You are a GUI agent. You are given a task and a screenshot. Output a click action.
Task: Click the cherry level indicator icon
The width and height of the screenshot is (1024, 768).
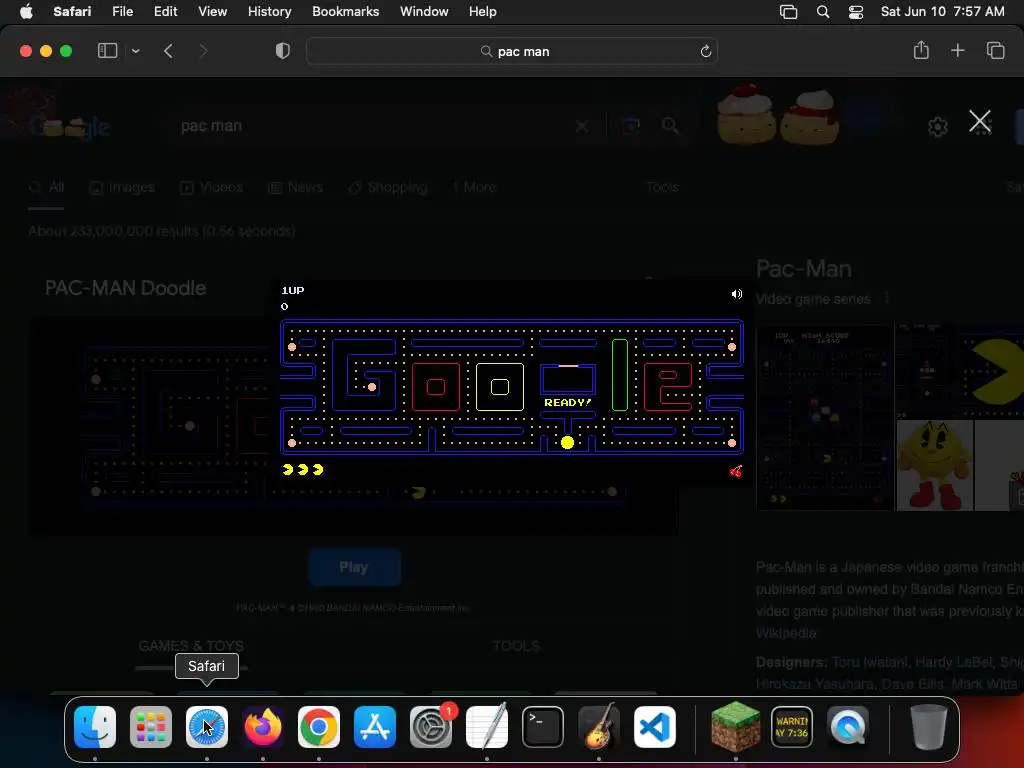click(x=735, y=471)
